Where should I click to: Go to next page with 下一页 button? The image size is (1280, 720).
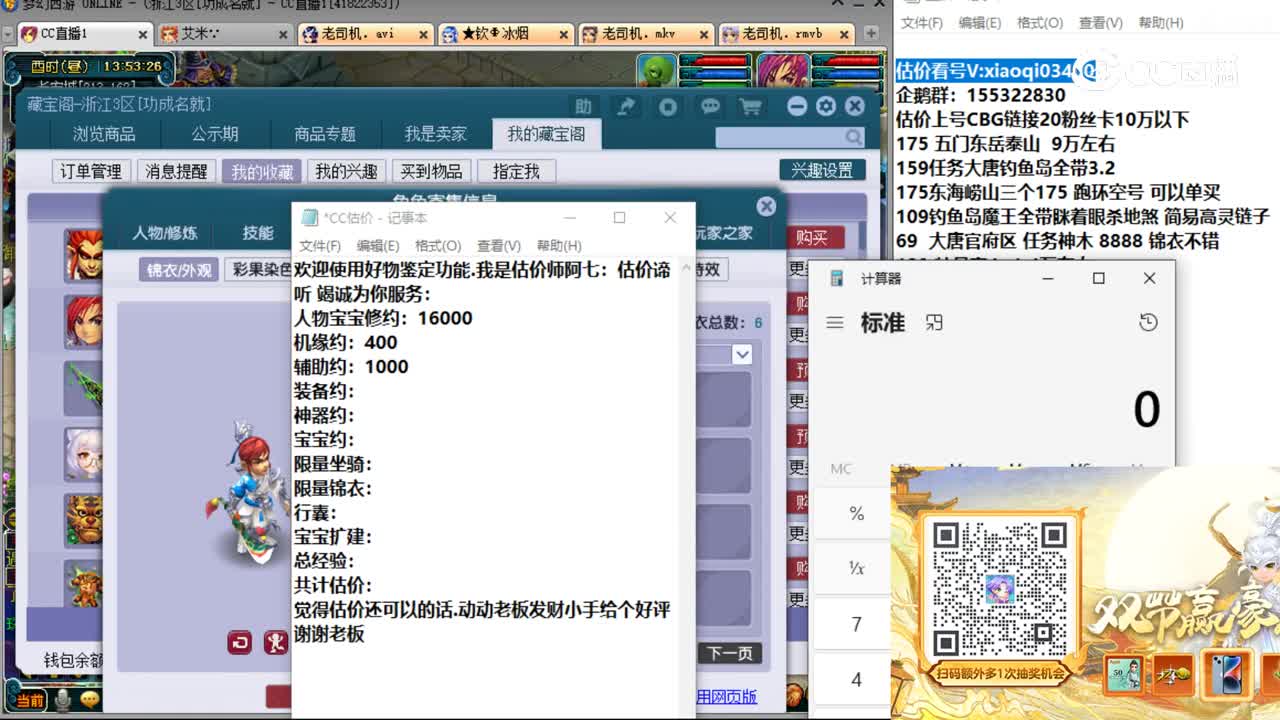click(730, 653)
